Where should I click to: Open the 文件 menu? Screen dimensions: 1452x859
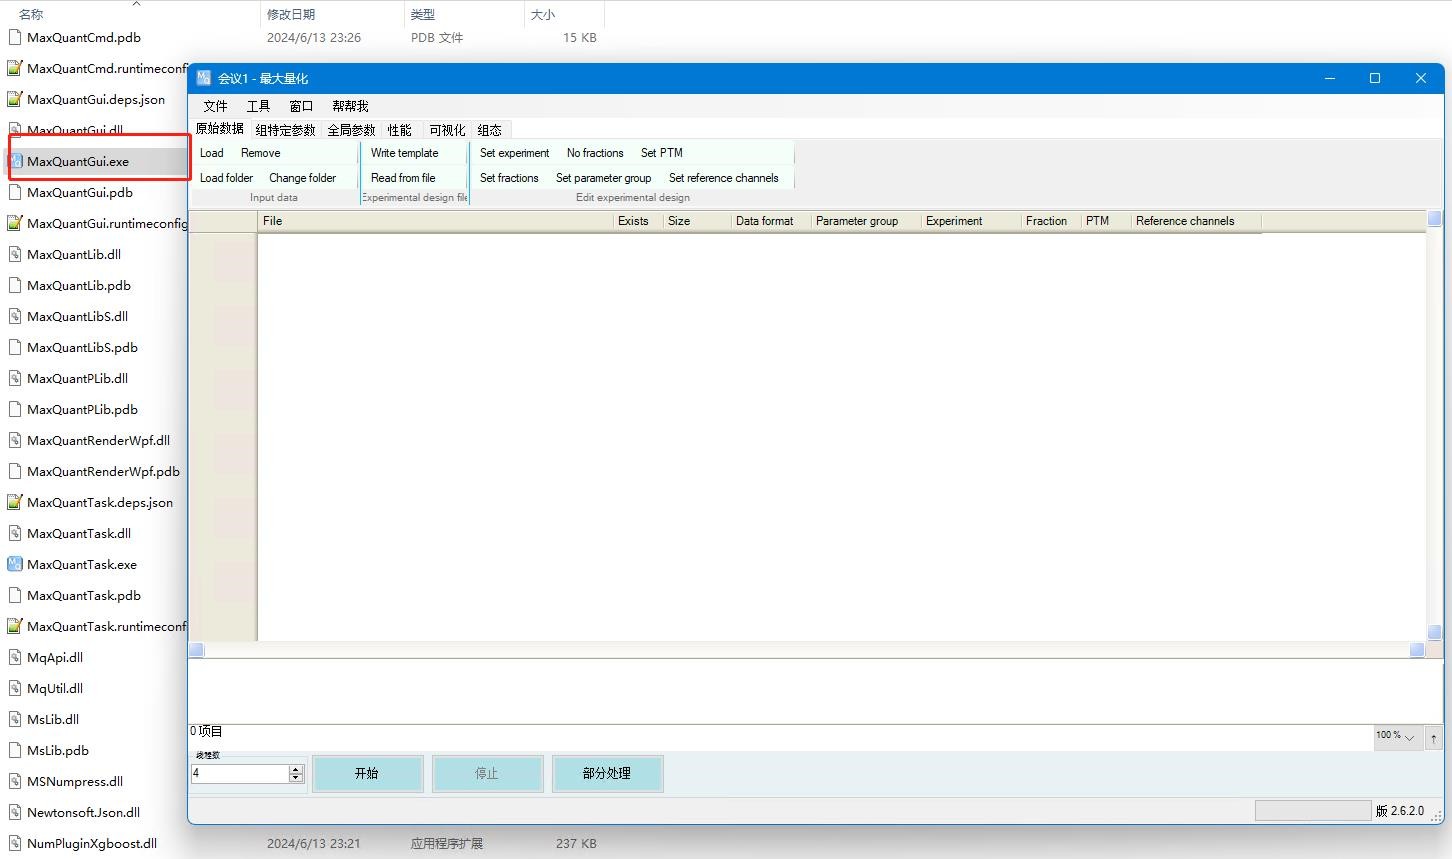tap(215, 105)
